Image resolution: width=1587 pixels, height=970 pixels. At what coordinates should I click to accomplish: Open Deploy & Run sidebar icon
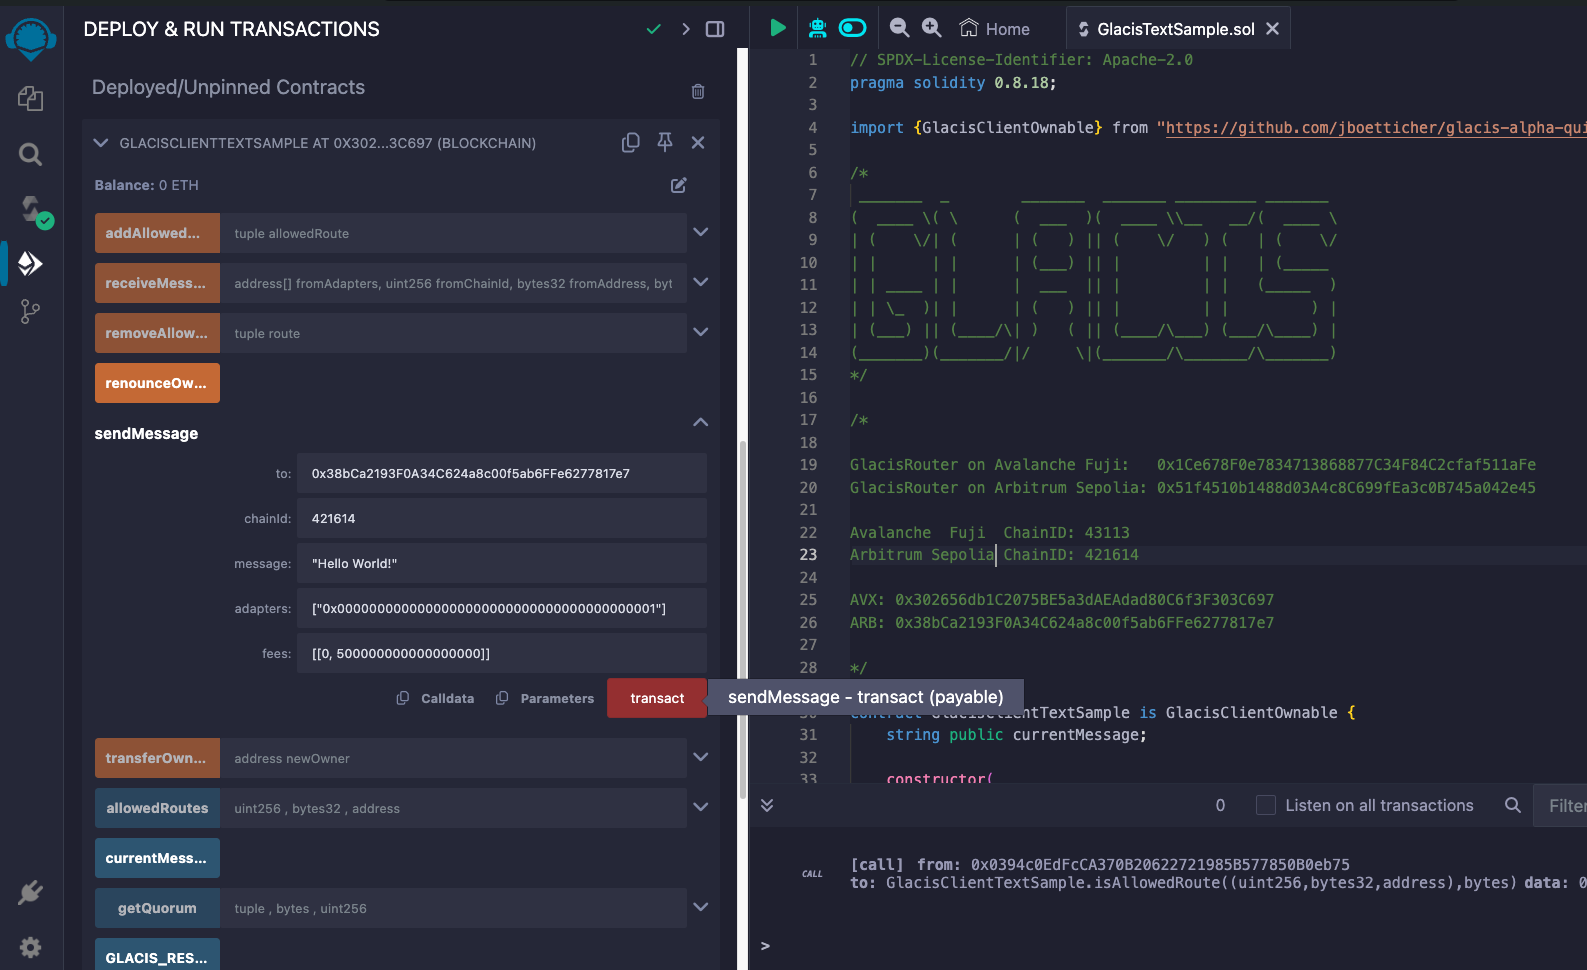(x=31, y=263)
